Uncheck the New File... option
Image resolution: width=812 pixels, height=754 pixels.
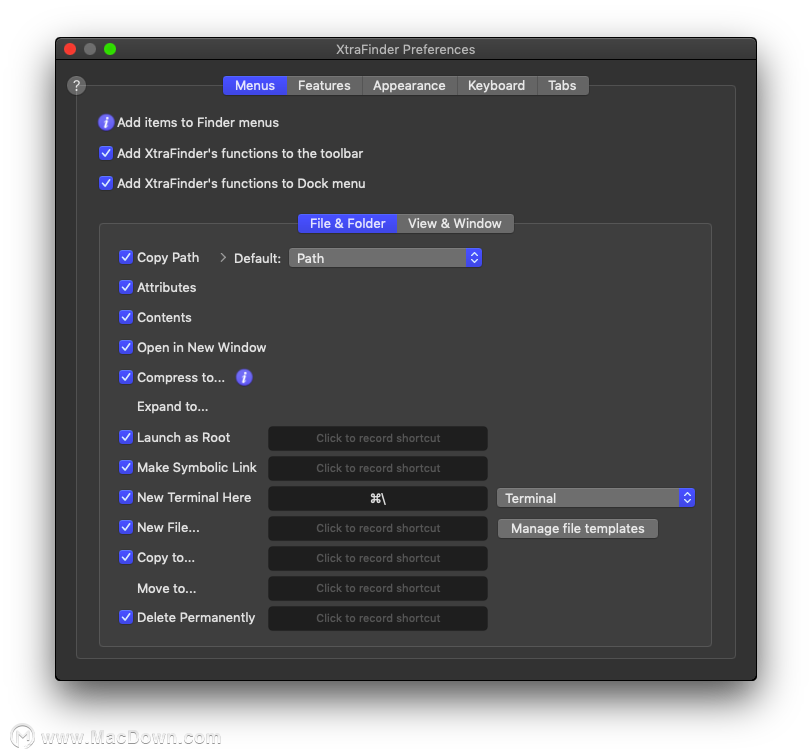[126, 527]
